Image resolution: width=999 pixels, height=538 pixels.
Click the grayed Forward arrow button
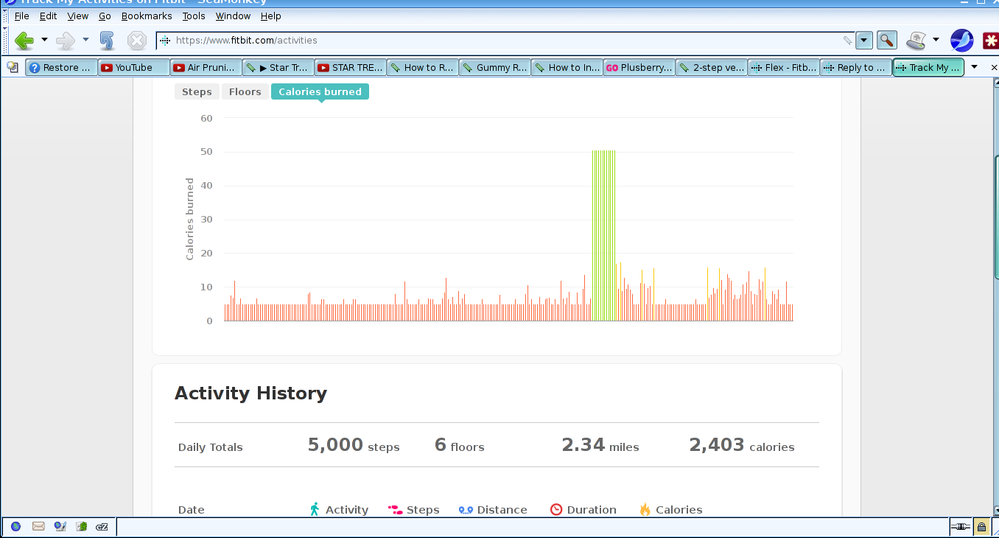click(x=65, y=41)
